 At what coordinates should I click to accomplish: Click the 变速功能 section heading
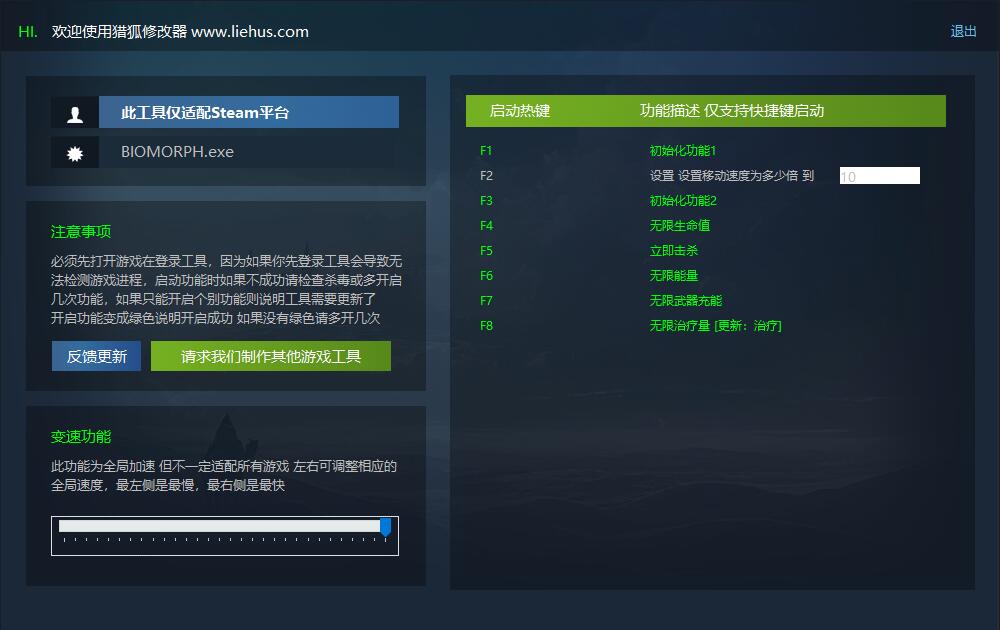coord(81,437)
